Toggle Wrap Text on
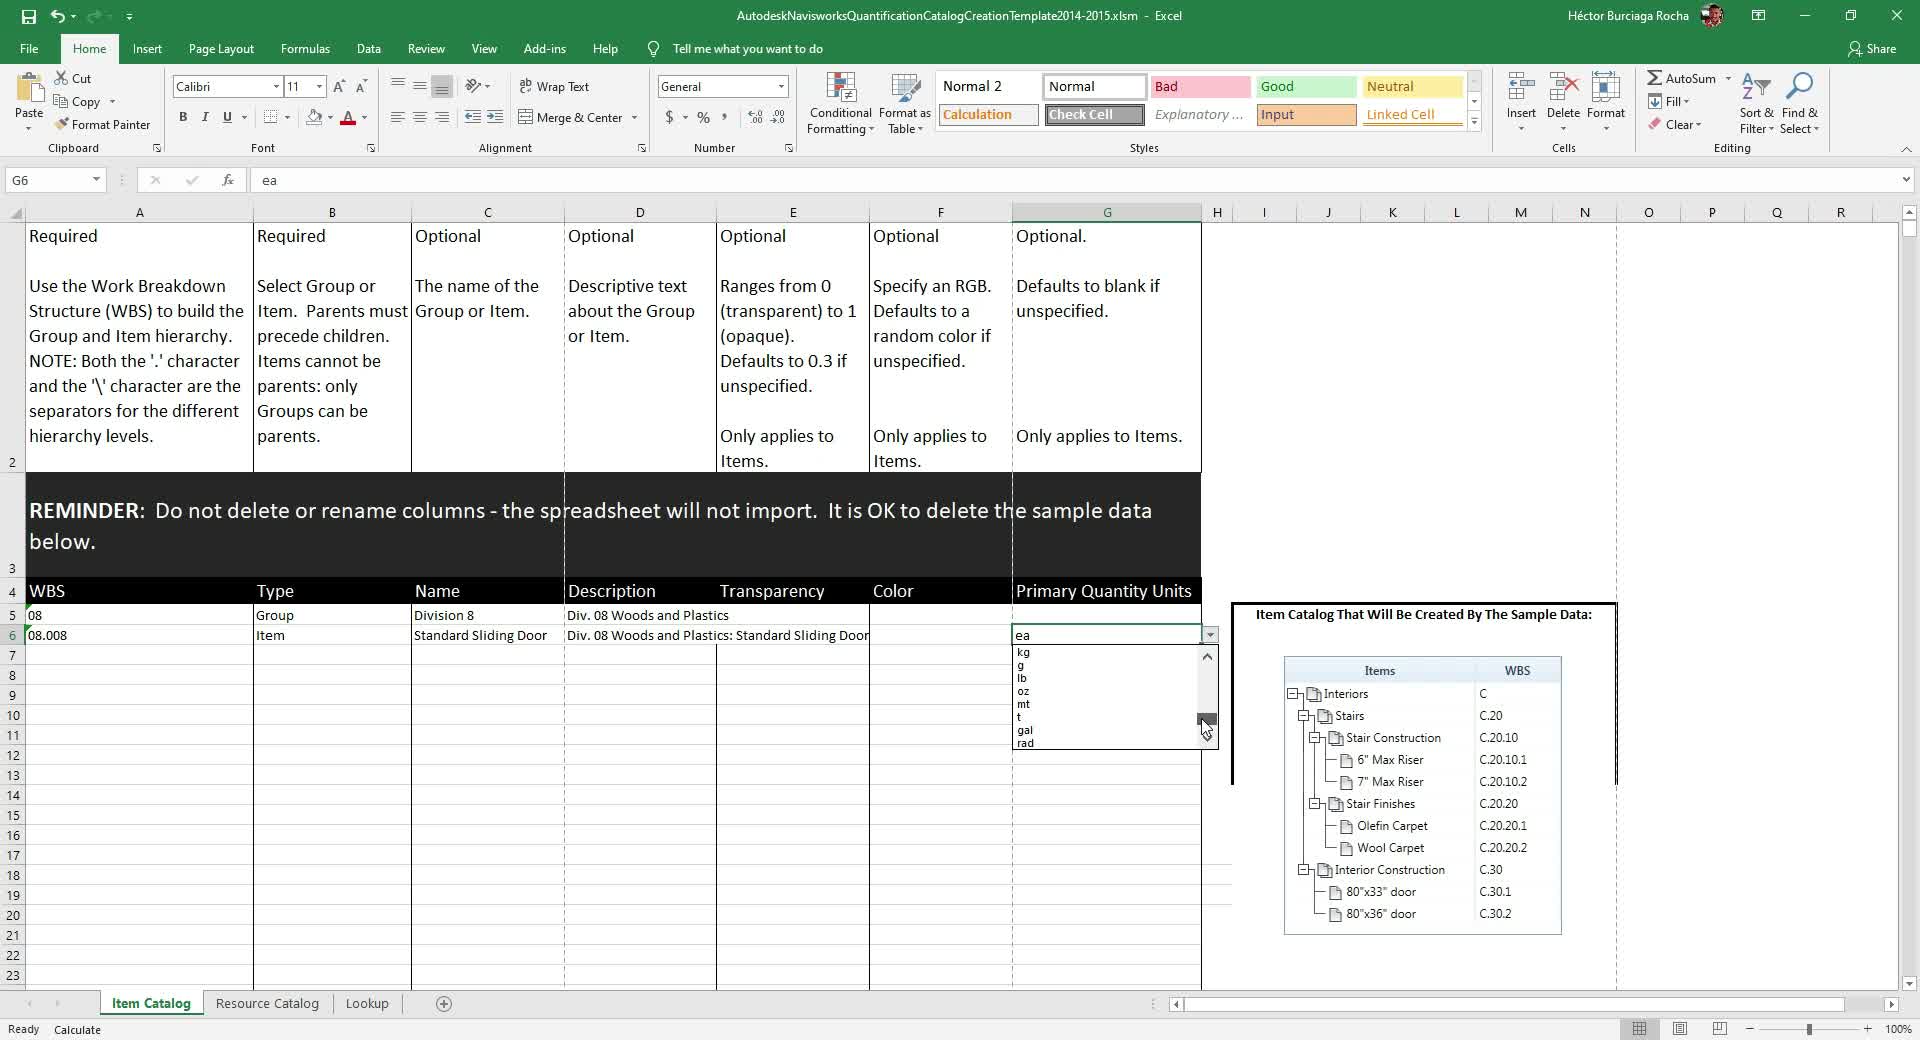 pos(554,86)
